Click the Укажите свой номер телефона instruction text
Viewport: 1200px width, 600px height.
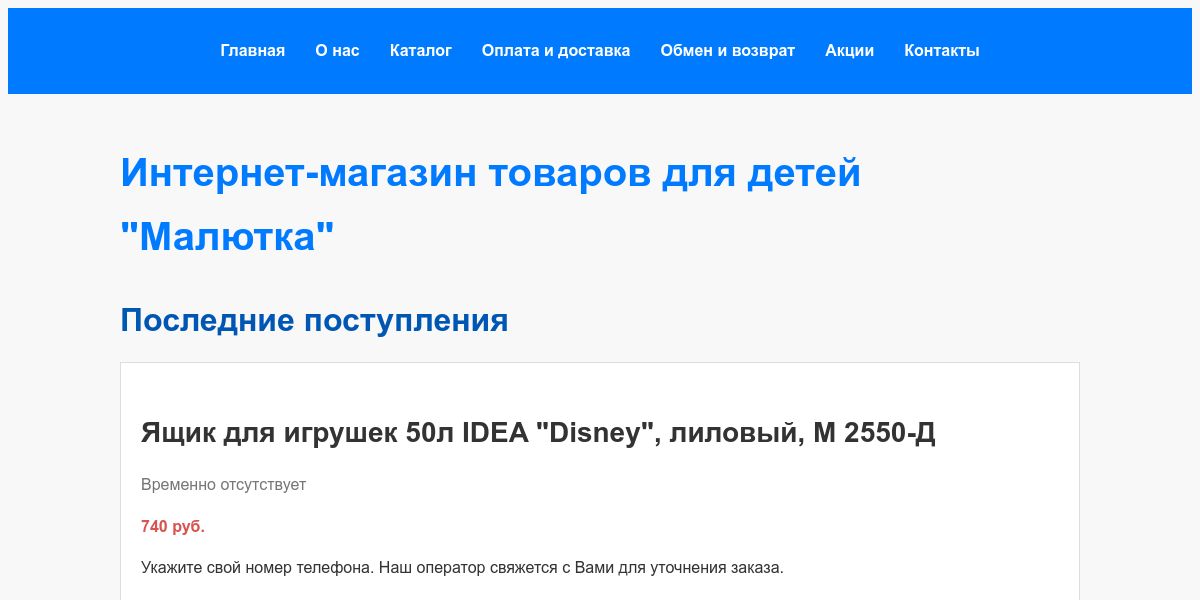(x=462, y=568)
